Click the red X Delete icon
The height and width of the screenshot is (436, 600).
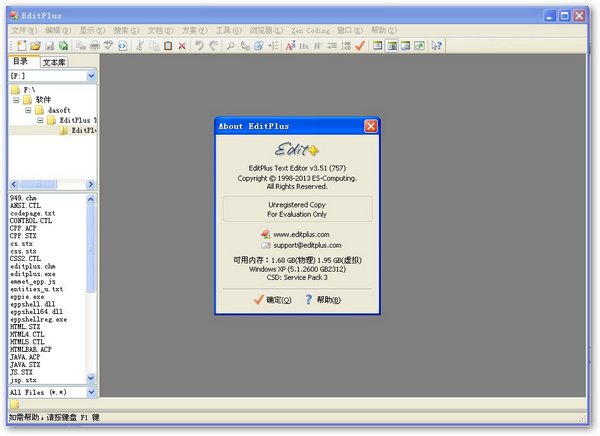(182, 46)
